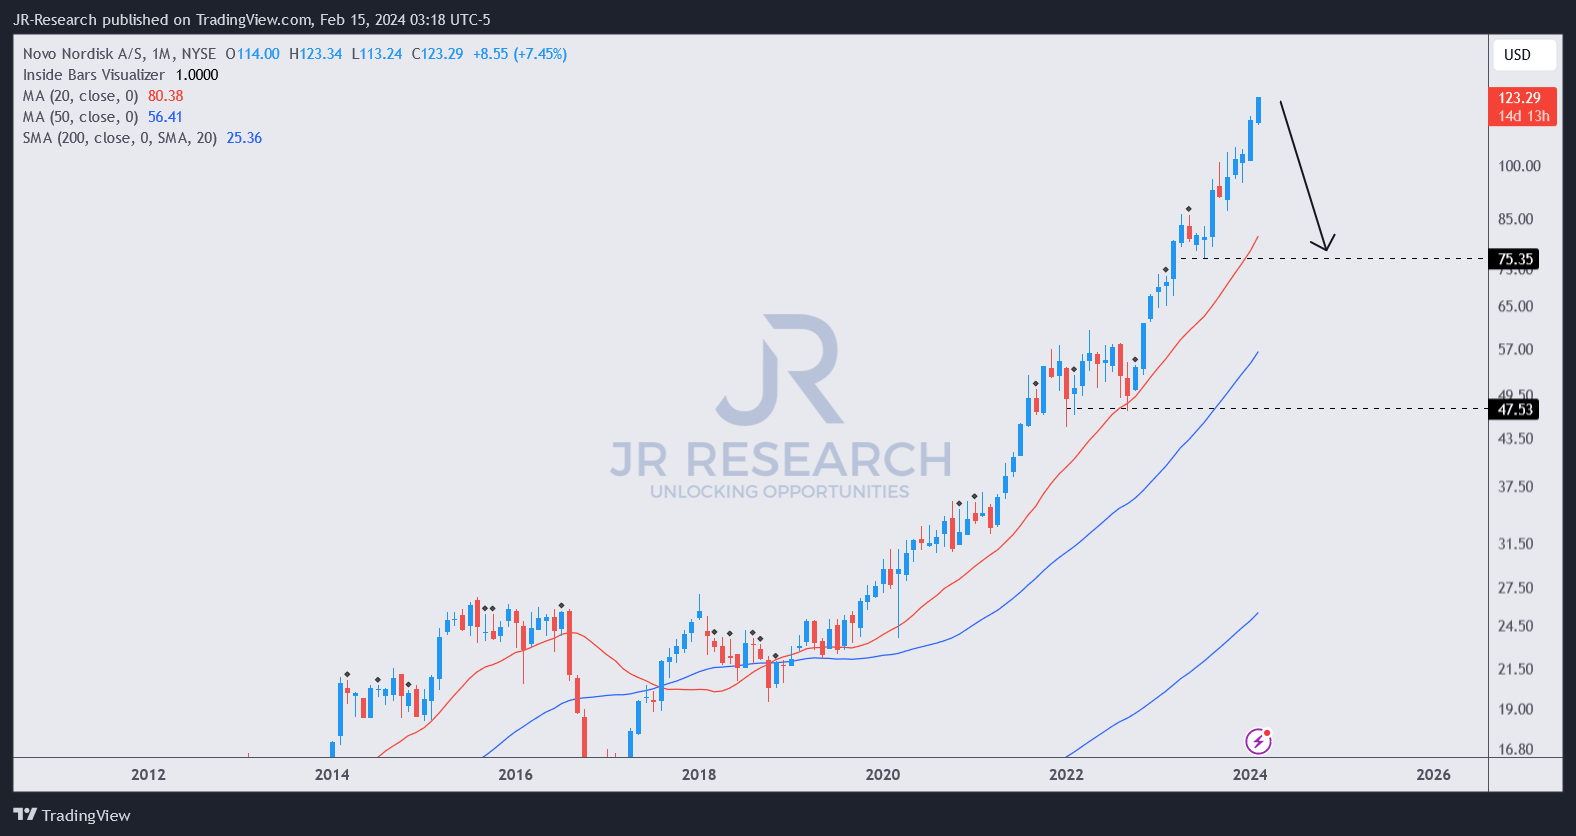Screen dimensions: 1576x836
Task: Click the 2024 label on time axis
Action: point(1250,774)
